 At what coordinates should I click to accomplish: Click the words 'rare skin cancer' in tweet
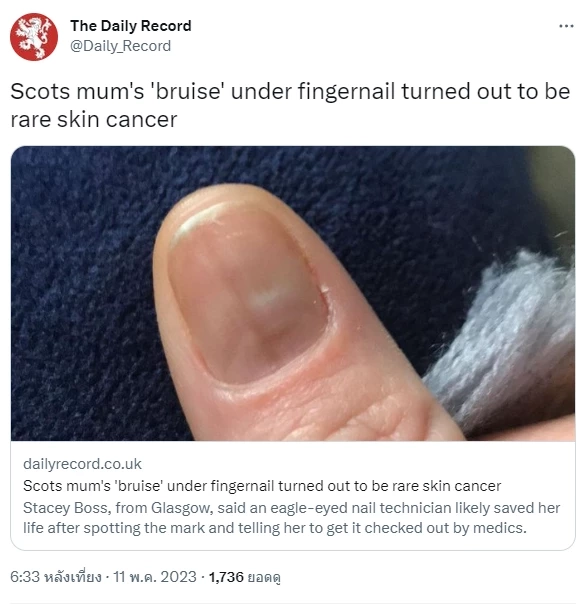click(x=94, y=119)
